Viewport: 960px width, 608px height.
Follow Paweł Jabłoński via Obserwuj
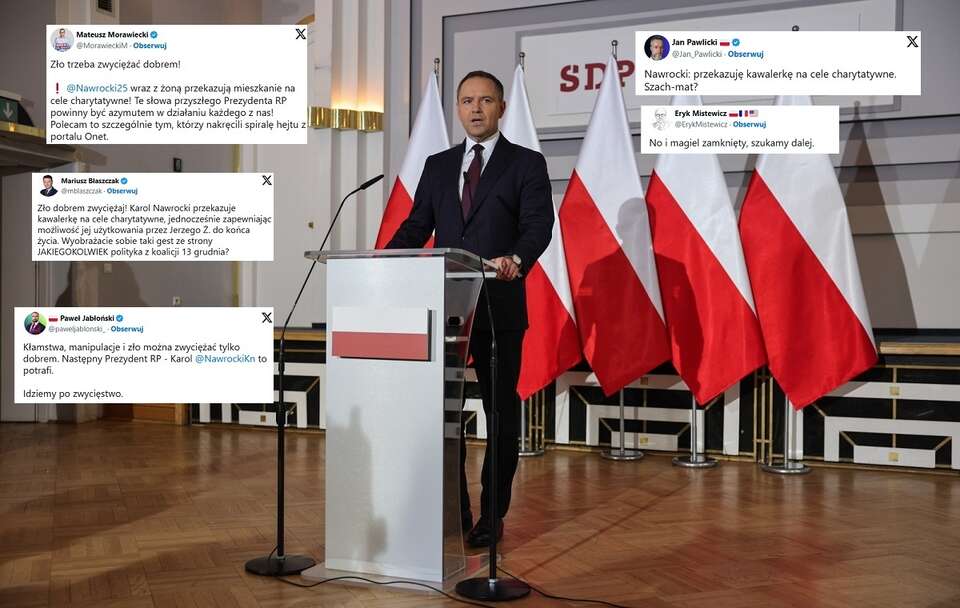(127, 329)
